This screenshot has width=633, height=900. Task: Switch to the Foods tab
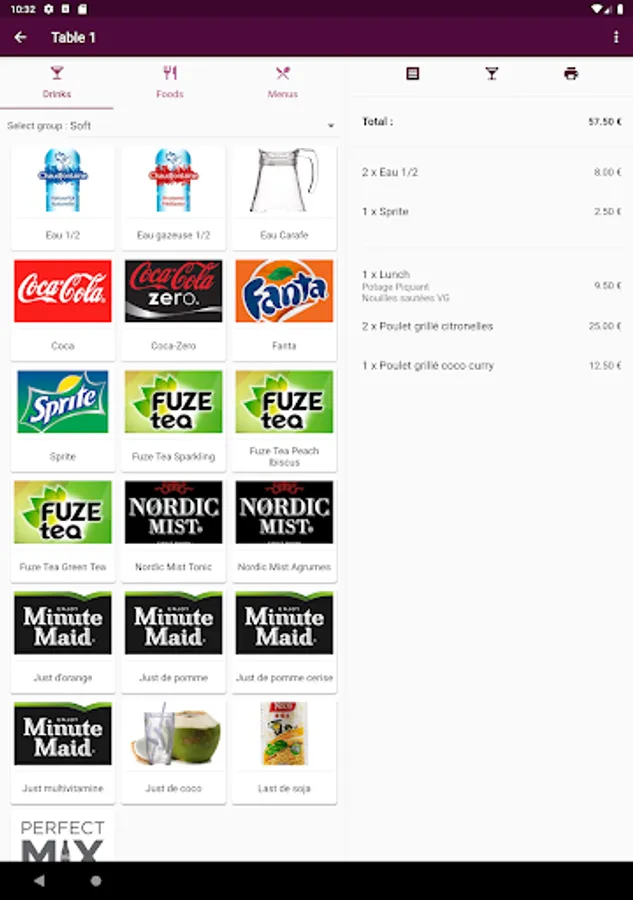coord(170,83)
